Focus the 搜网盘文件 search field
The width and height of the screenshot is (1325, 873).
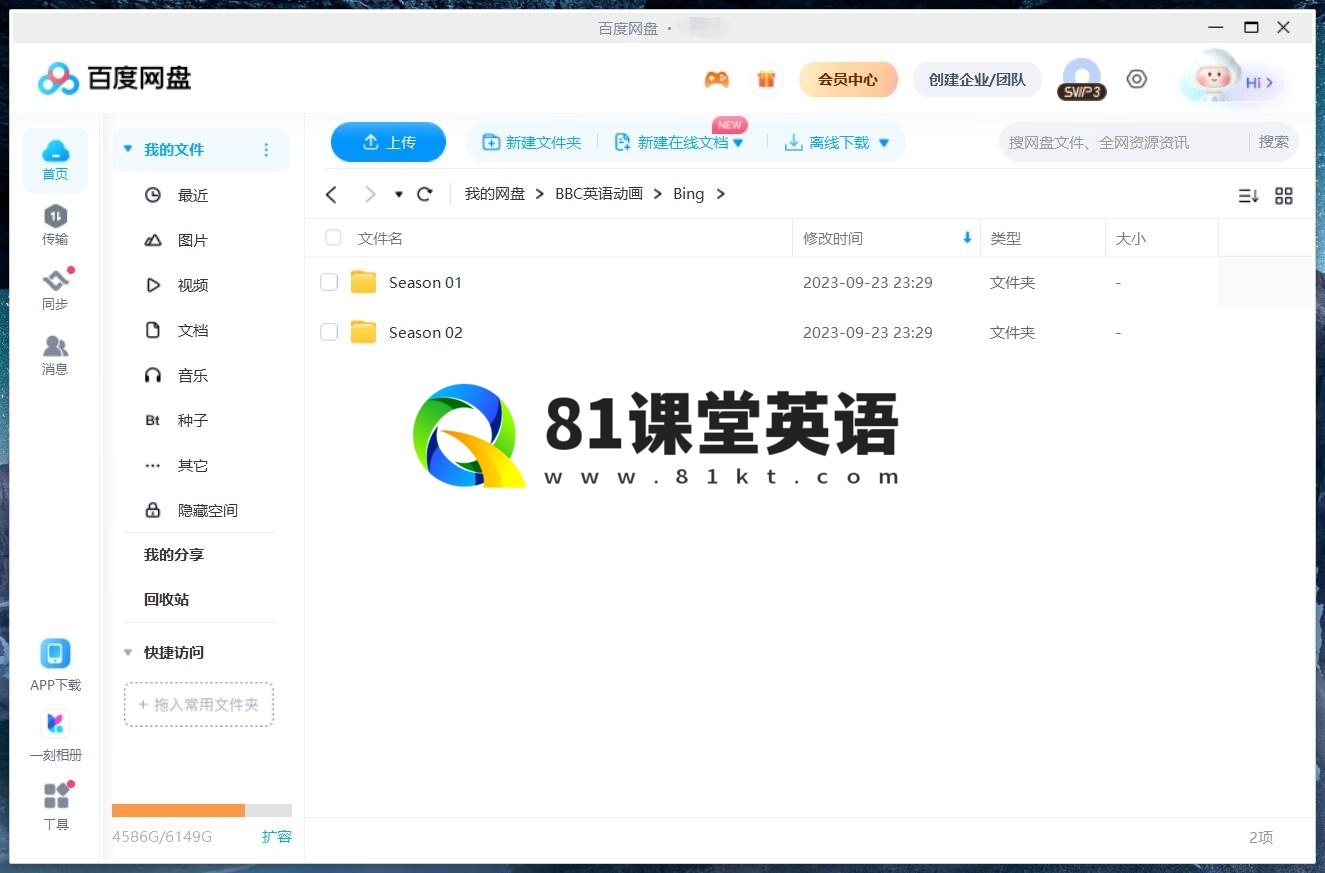(x=1124, y=142)
